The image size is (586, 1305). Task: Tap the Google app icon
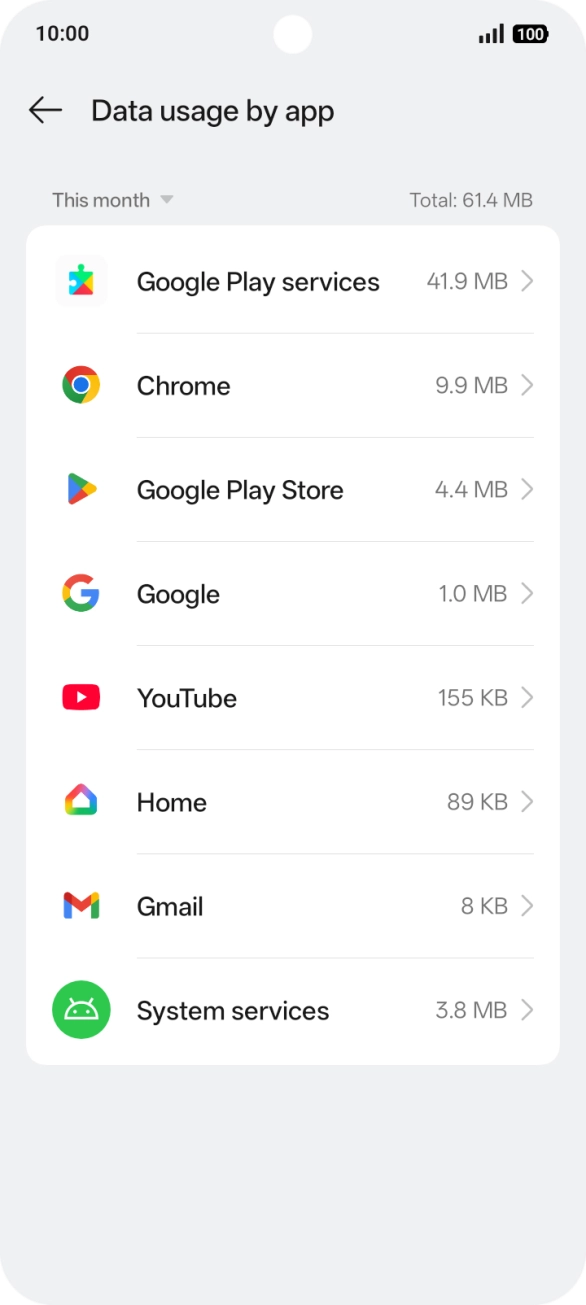click(x=81, y=593)
